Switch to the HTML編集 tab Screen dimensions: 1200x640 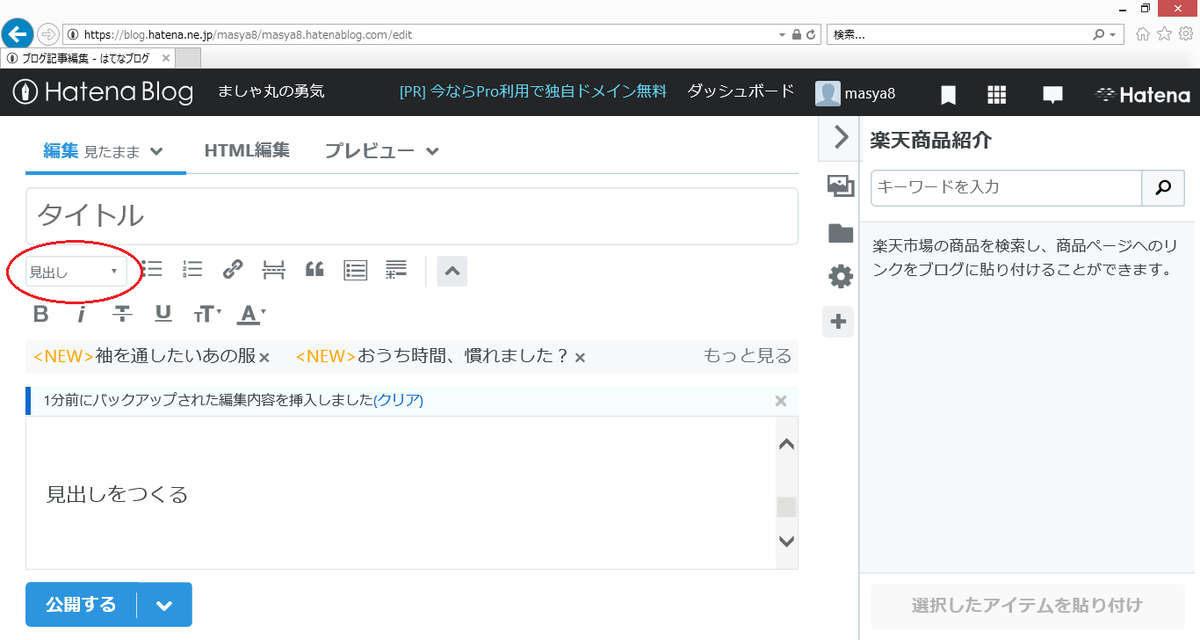(247, 151)
